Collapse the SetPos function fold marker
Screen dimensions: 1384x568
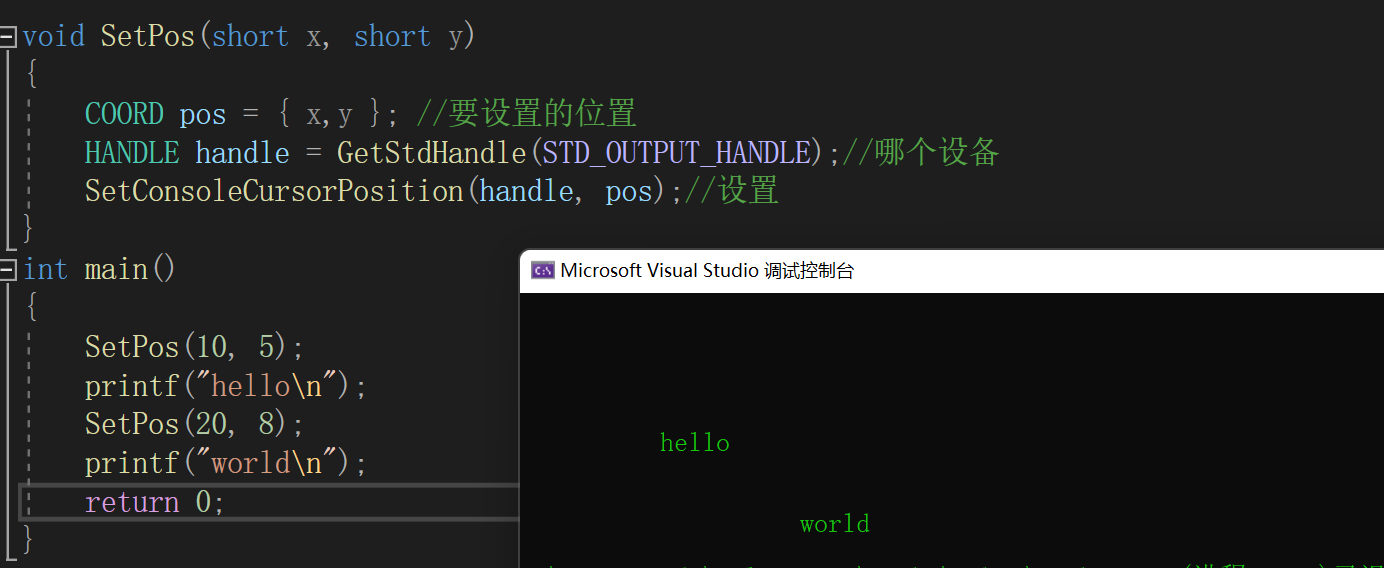[x=7, y=37]
